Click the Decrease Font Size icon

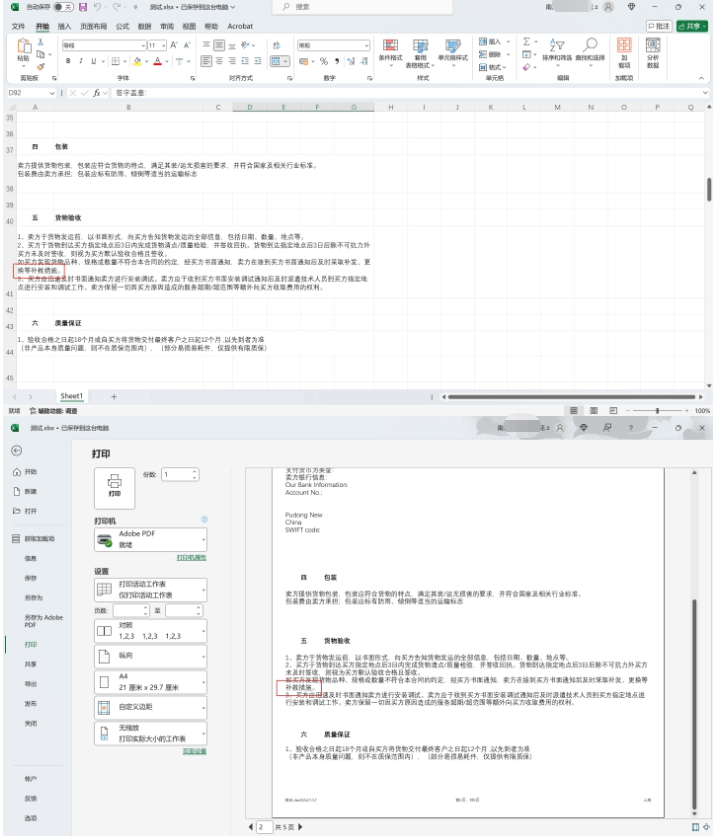click(187, 46)
